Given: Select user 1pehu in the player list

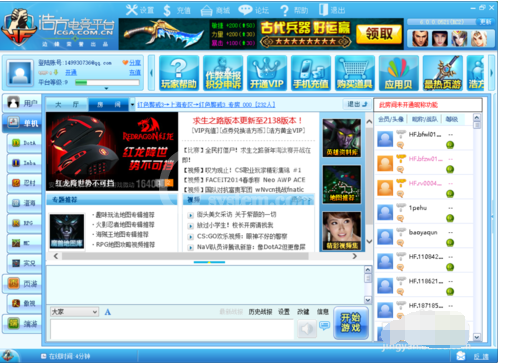Looking at the screenshot, I should [423, 212].
